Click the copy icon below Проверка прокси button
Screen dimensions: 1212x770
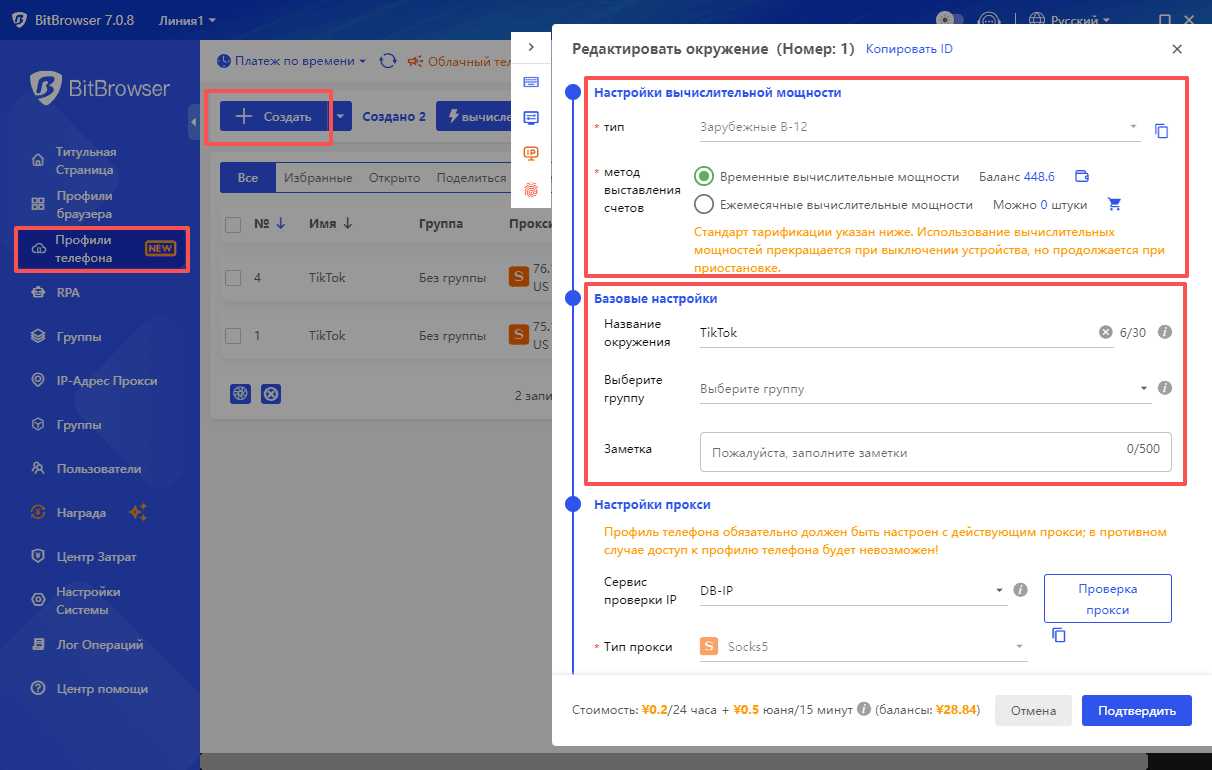(x=1059, y=635)
